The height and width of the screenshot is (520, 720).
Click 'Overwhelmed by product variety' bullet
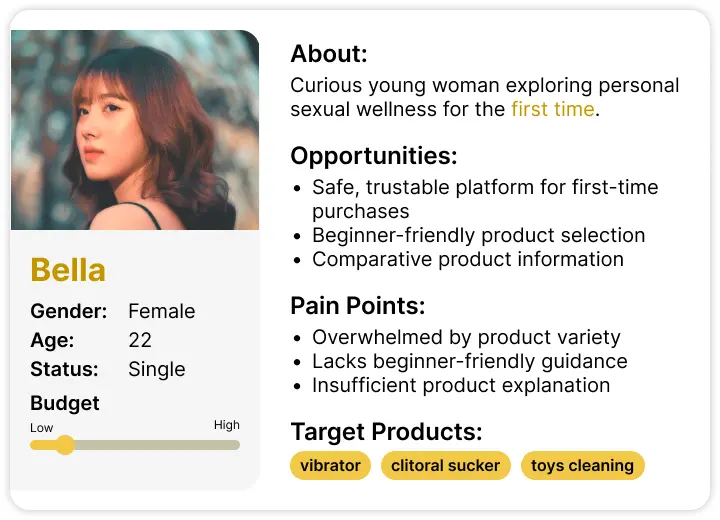coord(466,337)
